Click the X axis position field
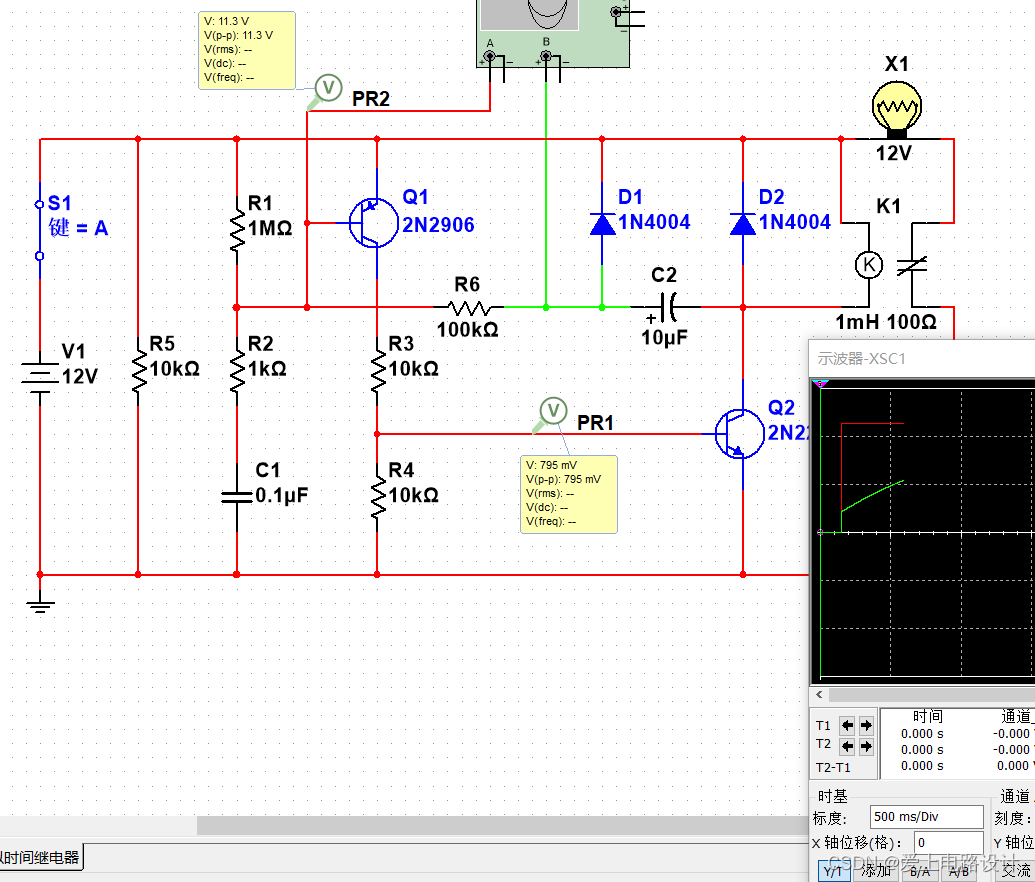 click(x=949, y=843)
